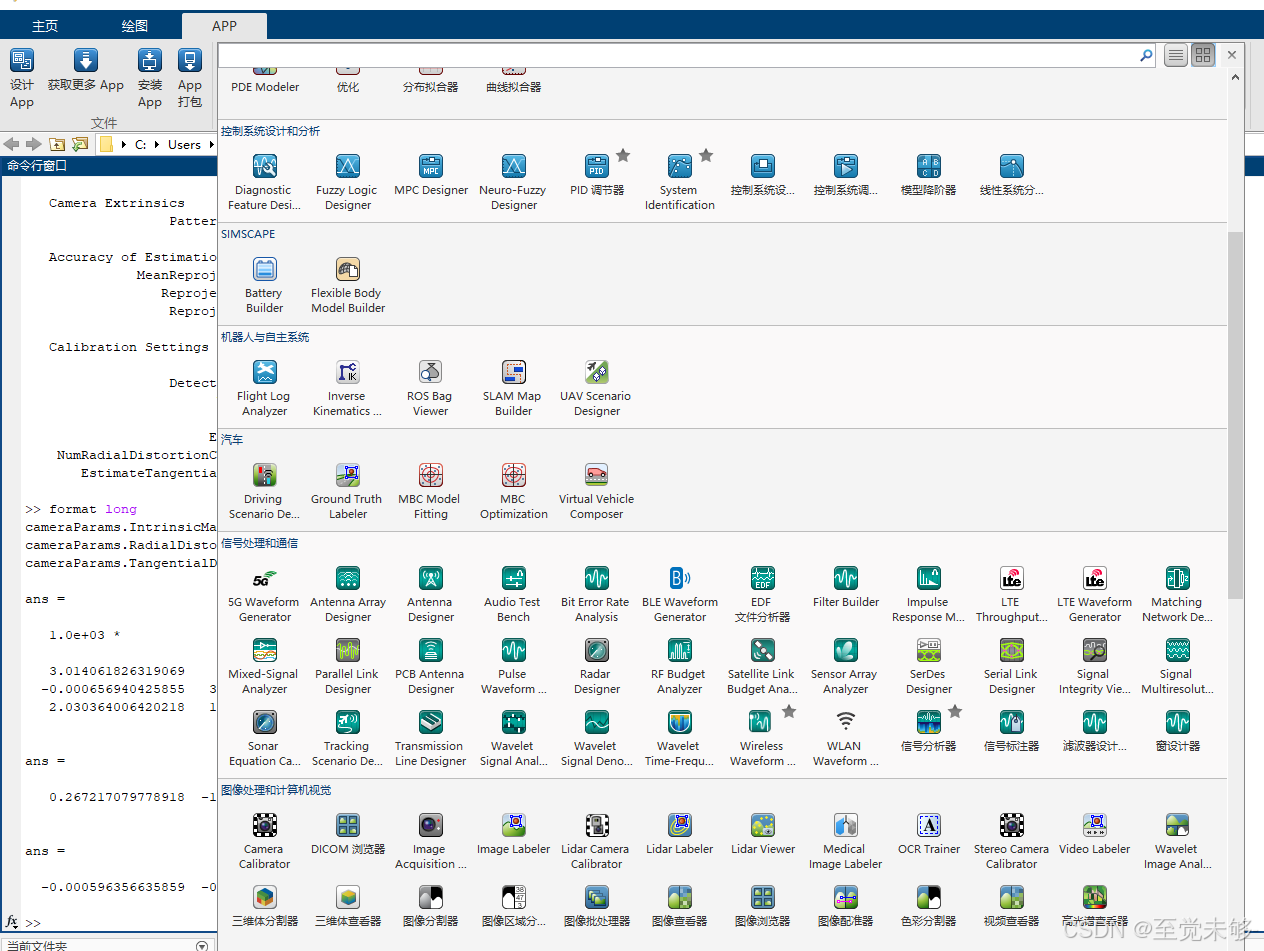The image size is (1264, 951).
Task: Click the gallery vertical scrollbar thumb
Action: (1235, 413)
